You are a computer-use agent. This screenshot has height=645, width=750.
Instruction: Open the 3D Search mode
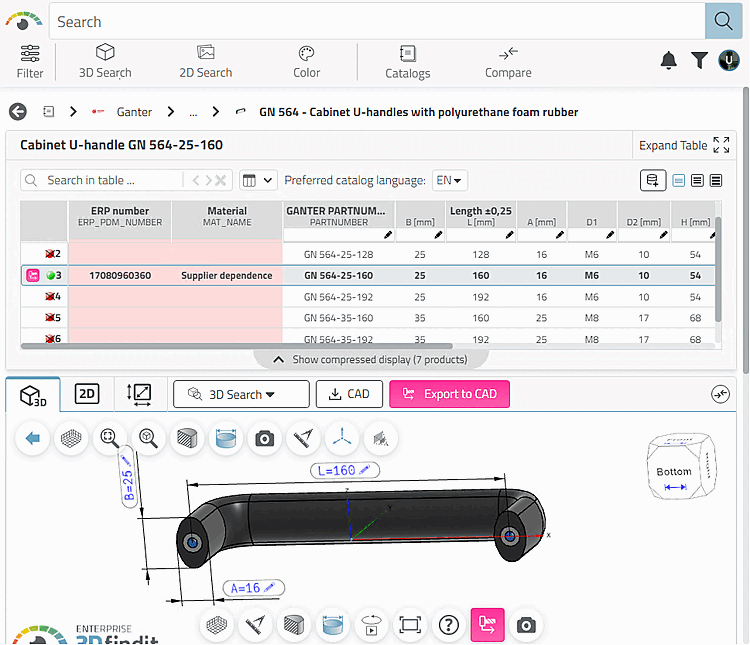(105, 61)
